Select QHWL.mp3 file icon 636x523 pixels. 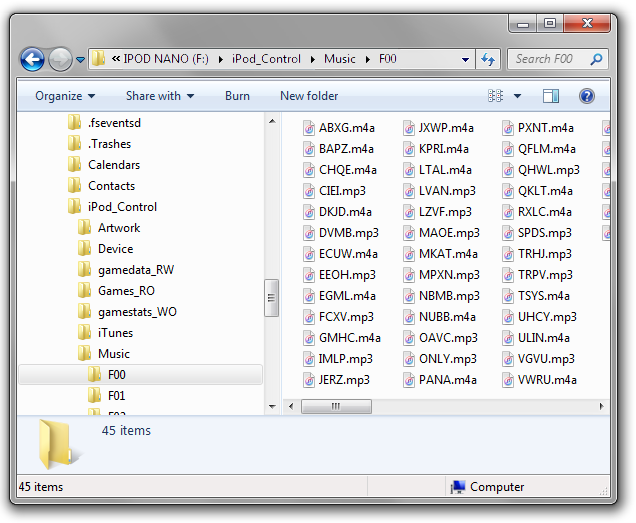tap(508, 170)
